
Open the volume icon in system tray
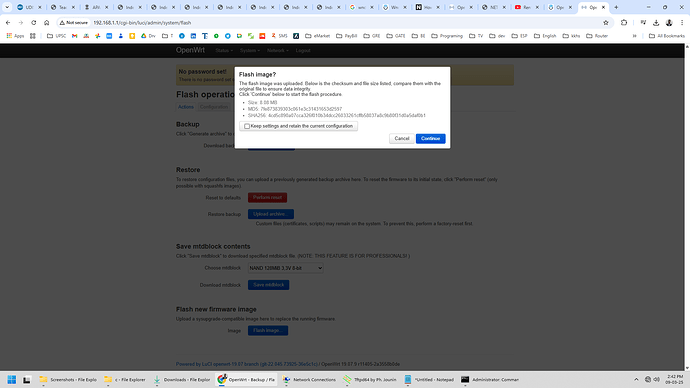(x=657, y=379)
